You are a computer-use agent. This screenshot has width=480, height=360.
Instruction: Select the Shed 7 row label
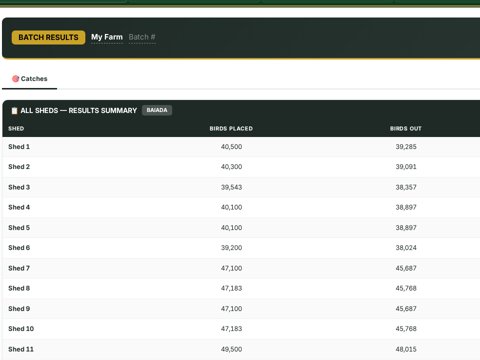coord(19,268)
